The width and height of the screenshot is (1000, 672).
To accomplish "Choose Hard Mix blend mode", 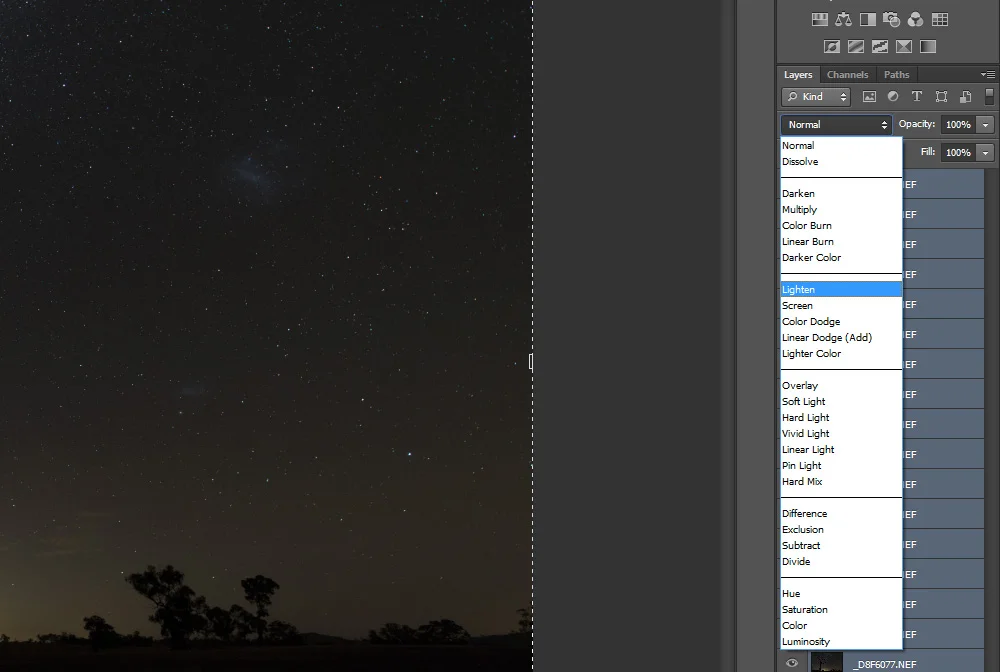I will tap(841, 481).
